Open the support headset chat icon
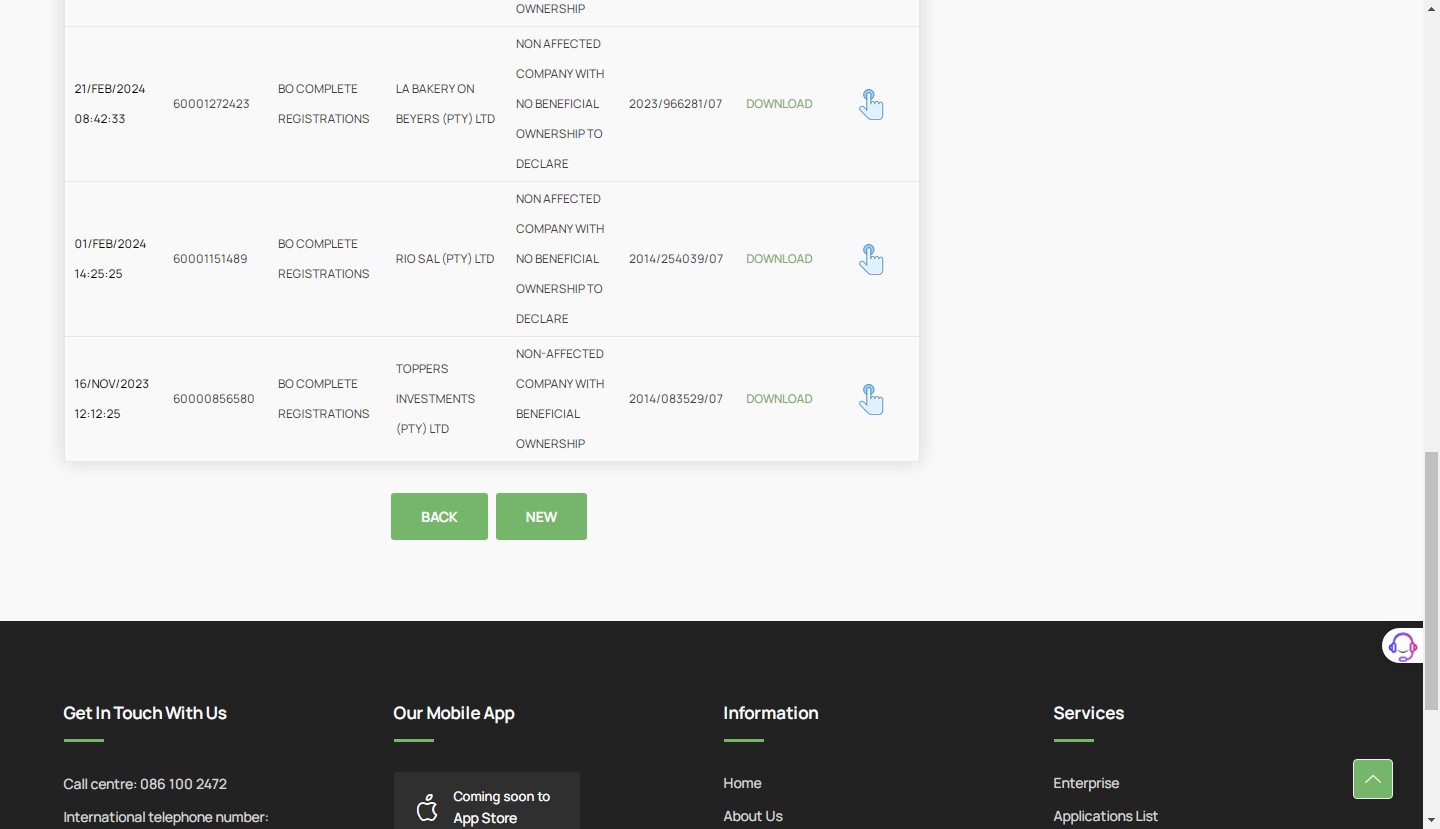 point(1402,646)
